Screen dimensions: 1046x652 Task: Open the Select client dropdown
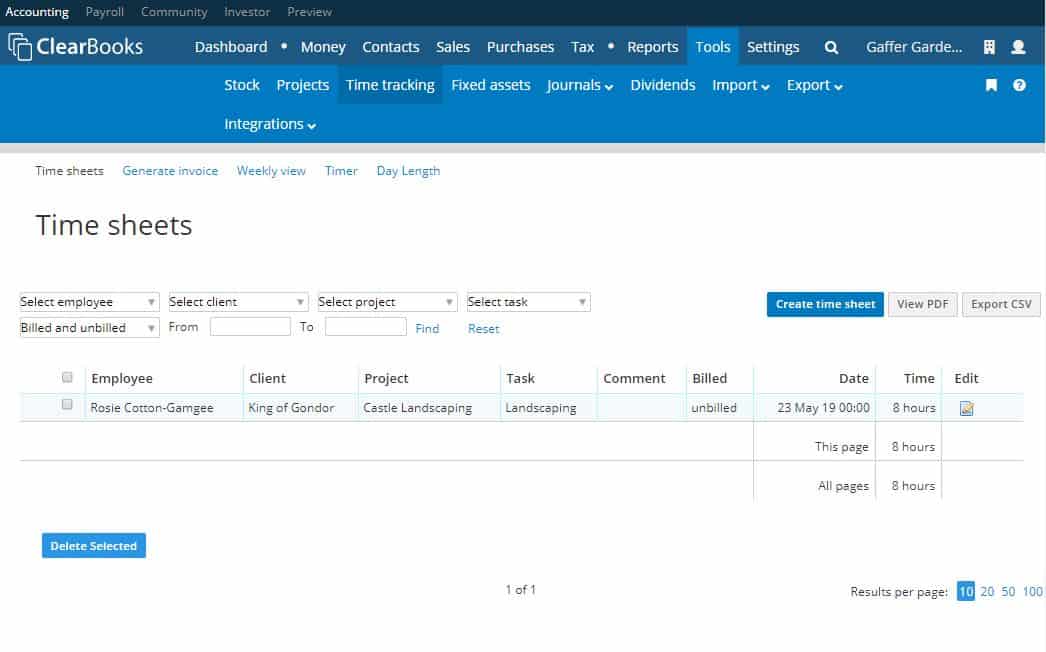[x=238, y=302]
